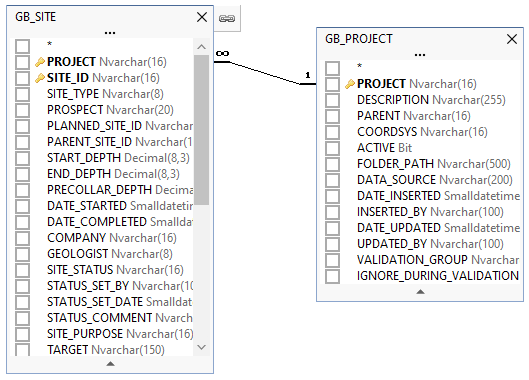Image resolution: width=529 pixels, height=380 pixels.
Task: Check the SITE_TYPE field checkbox
Action: click(23, 94)
